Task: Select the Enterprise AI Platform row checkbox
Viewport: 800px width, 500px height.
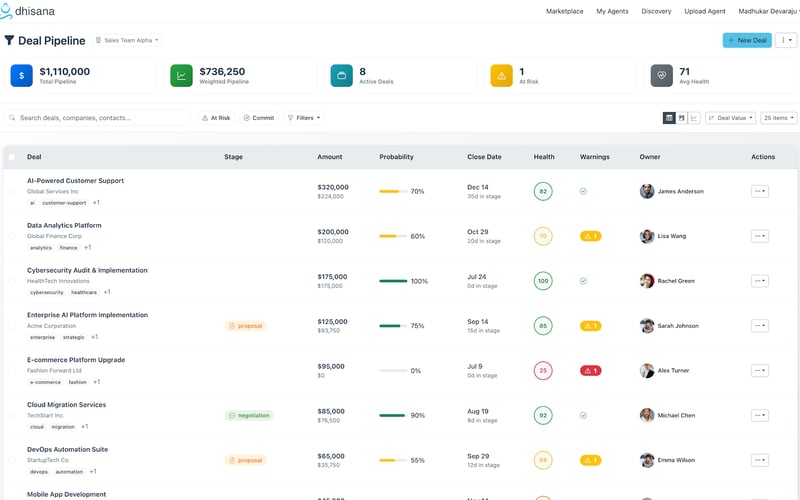Action: (x=12, y=326)
